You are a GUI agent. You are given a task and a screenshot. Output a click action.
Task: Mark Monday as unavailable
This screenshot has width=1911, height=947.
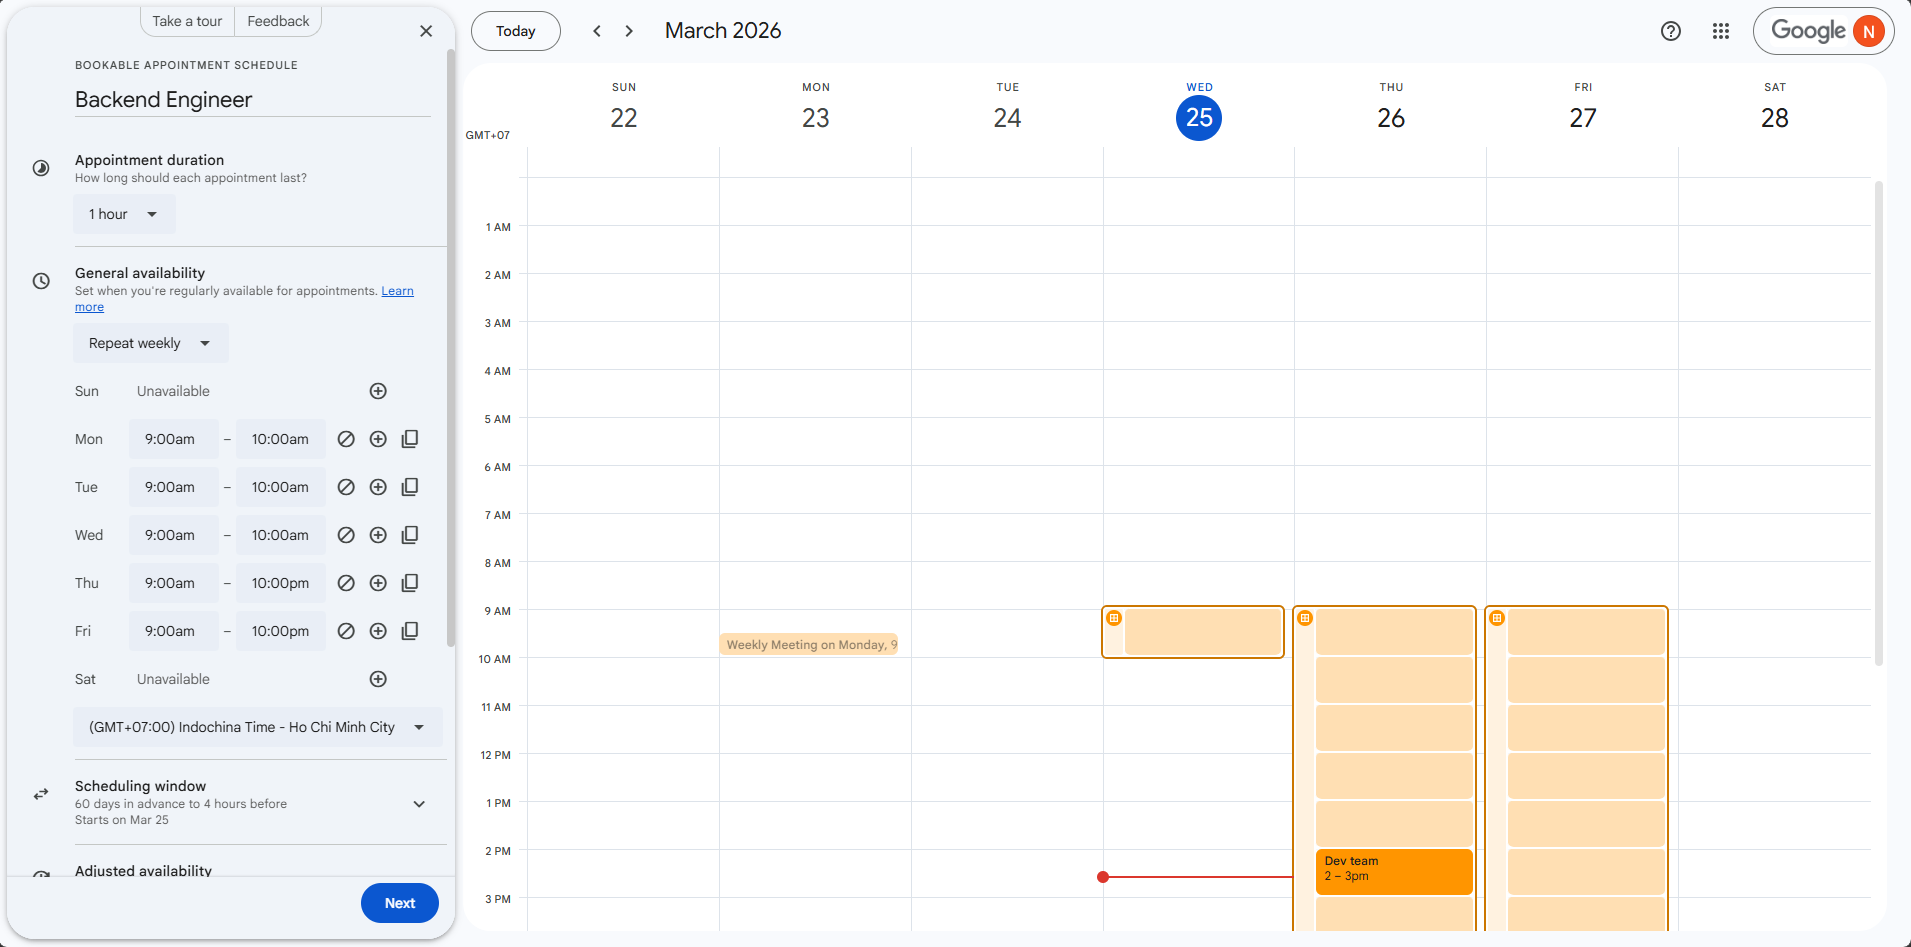(x=346, y=439)
